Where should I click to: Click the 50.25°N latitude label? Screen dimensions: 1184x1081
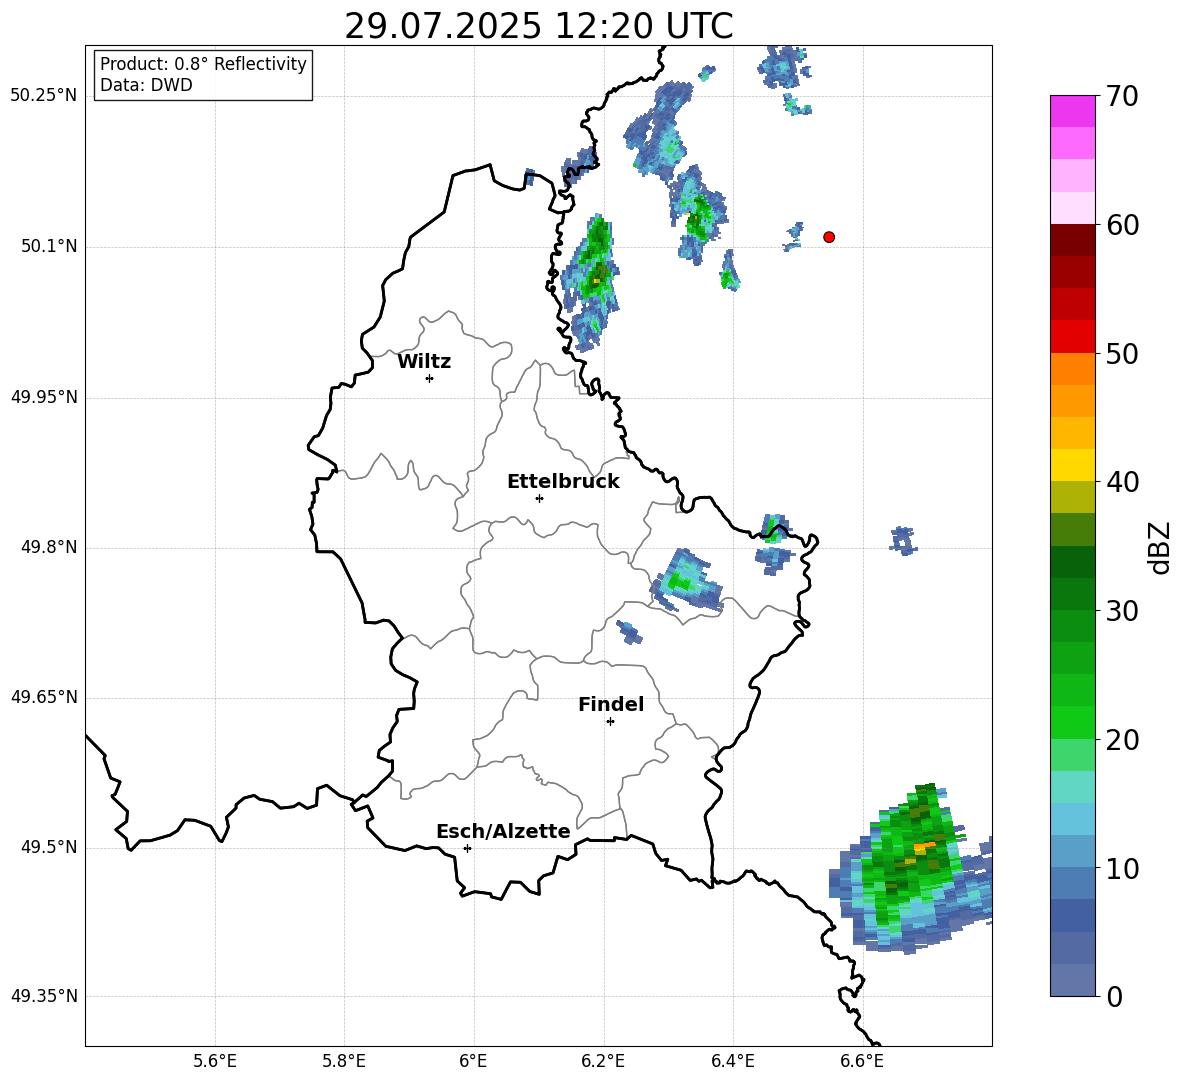[44, 96]
